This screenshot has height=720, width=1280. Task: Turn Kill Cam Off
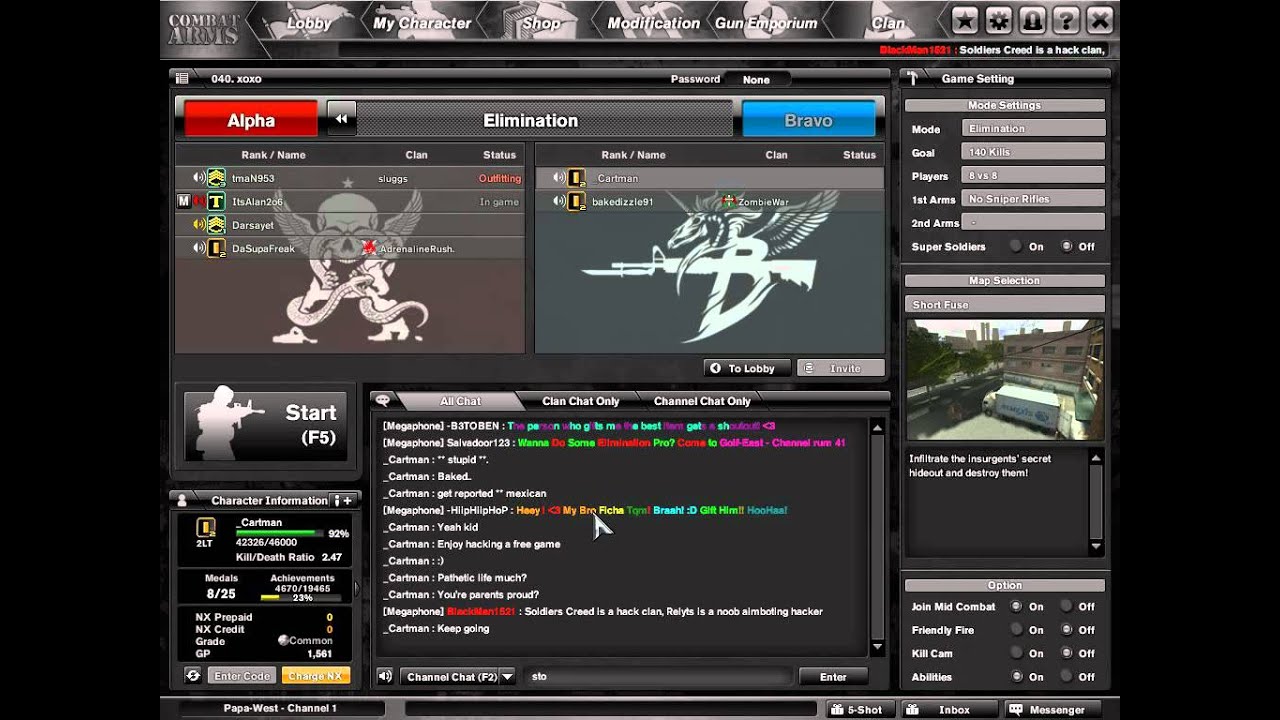coord(1066,653)
